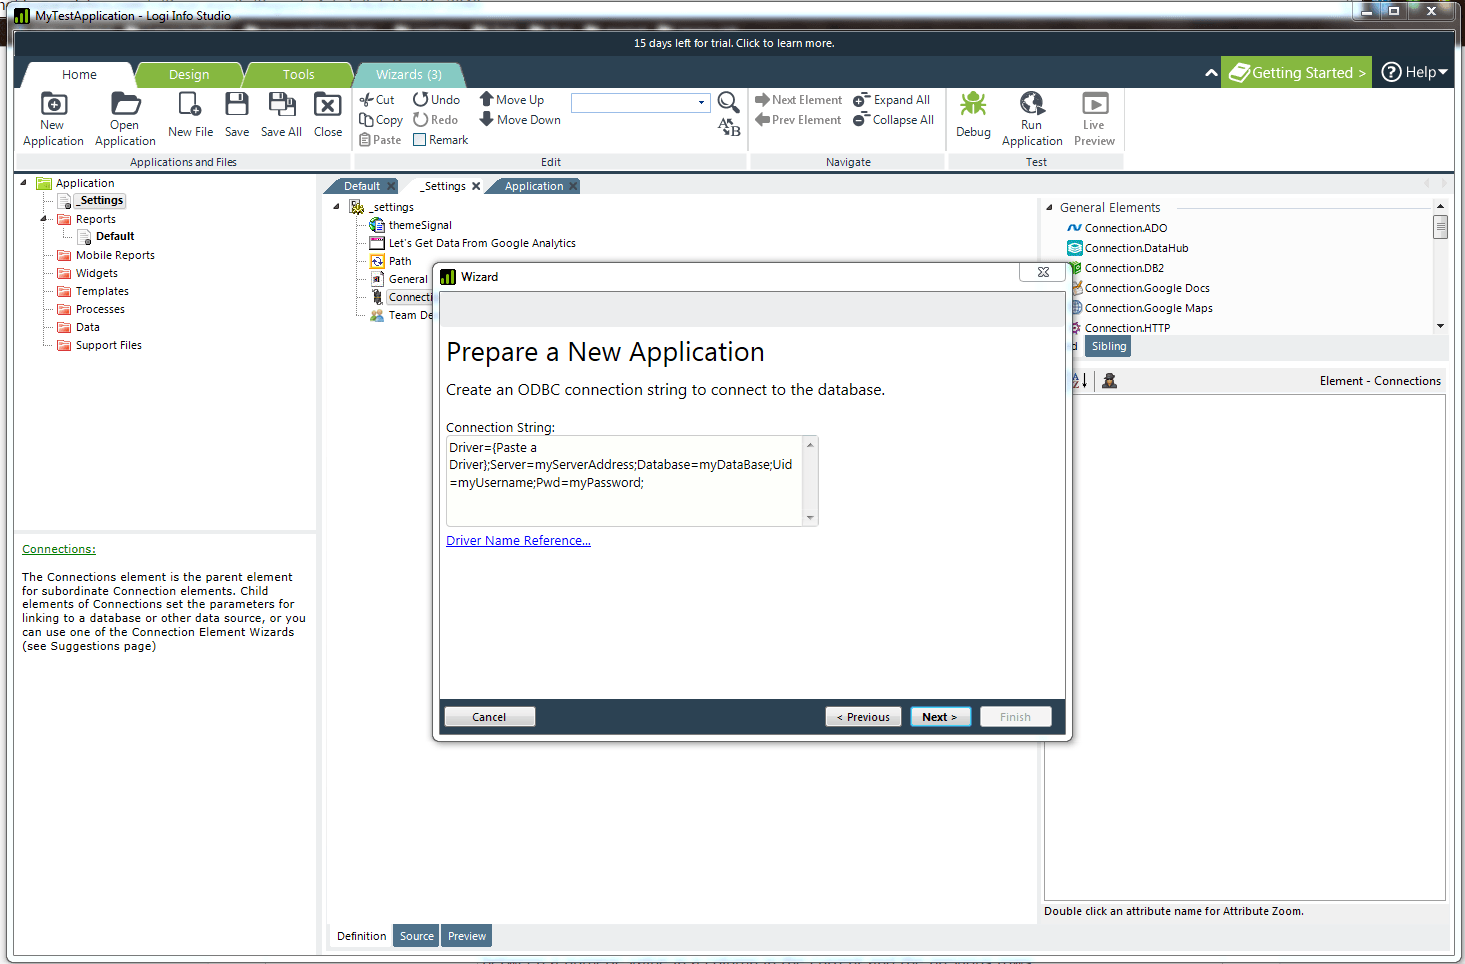Collapse the _settings tree node
Image resolution: width=1465 pixels, height=964 pixels.
[x=337, y=206]
